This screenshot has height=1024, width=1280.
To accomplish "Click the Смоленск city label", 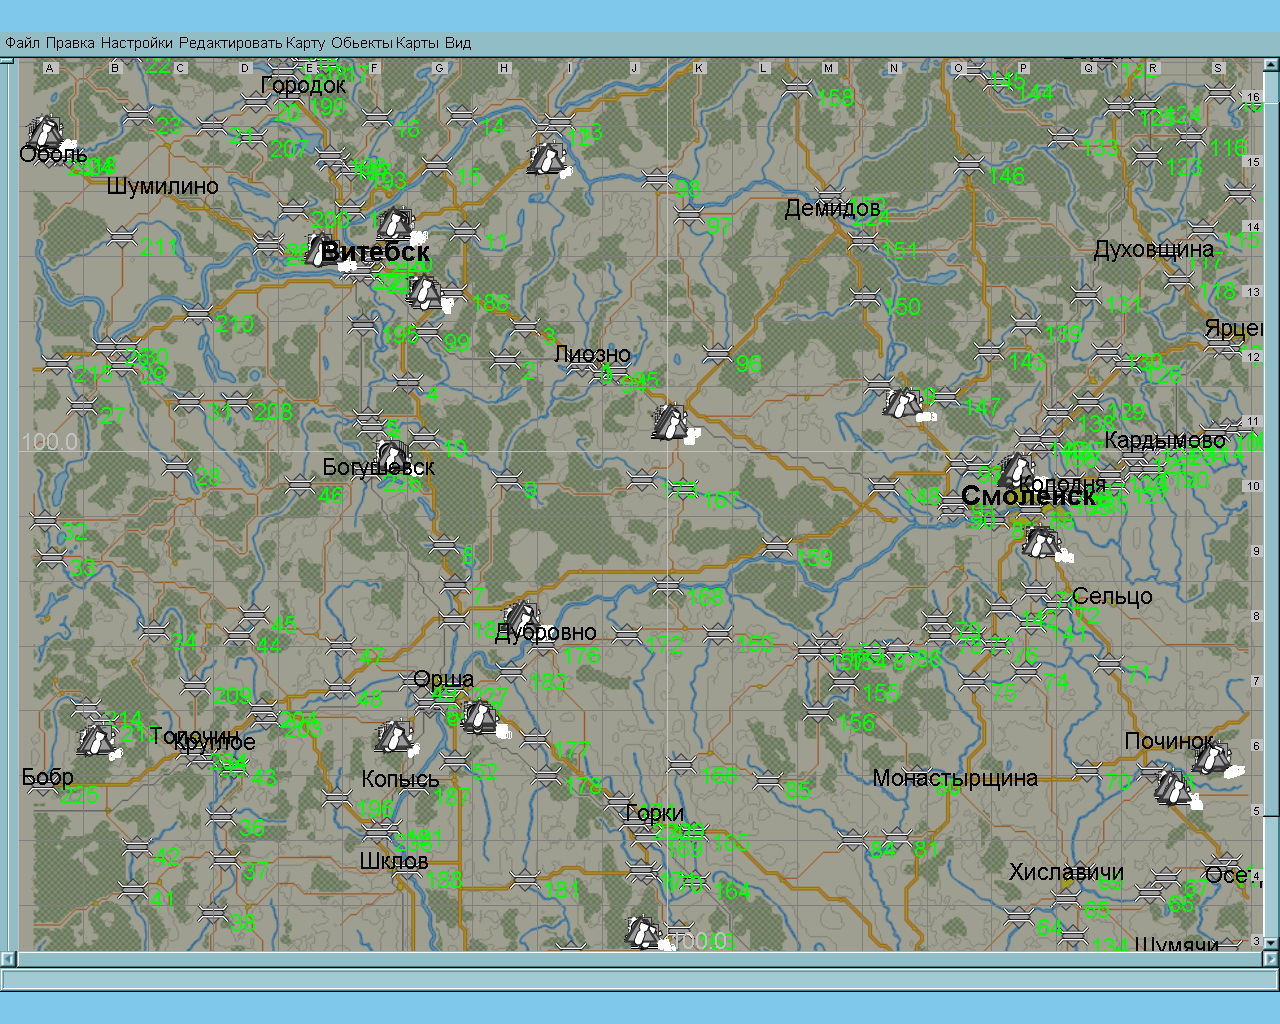I will click(x=1028, y=496).
